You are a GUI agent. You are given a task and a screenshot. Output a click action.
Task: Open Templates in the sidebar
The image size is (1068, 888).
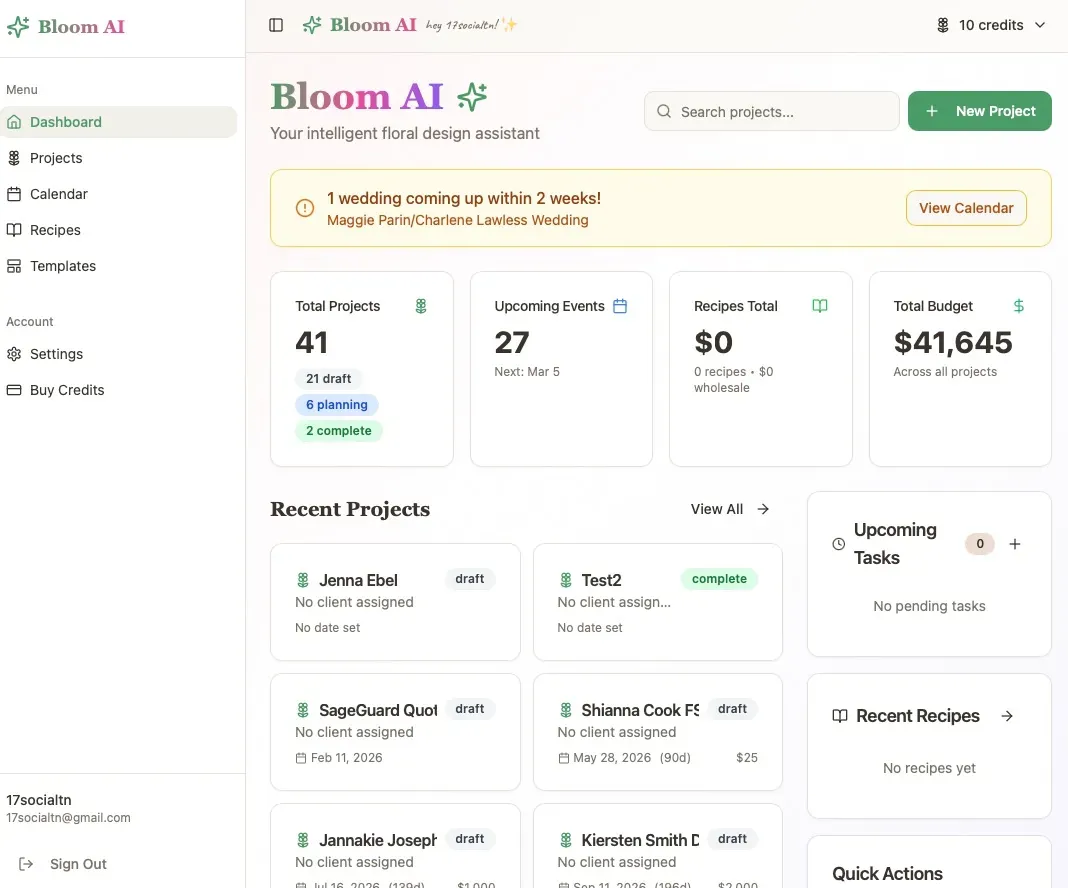pyautogui.click(x=119, y=266)
